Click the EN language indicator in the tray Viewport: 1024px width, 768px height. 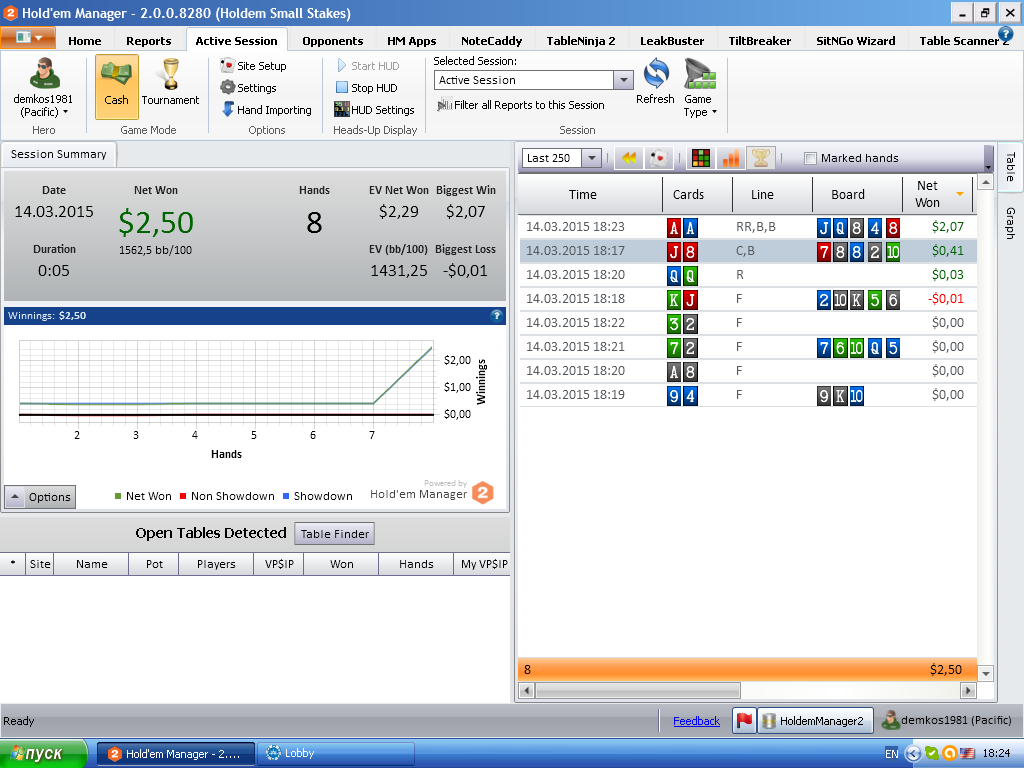(891, 754)
